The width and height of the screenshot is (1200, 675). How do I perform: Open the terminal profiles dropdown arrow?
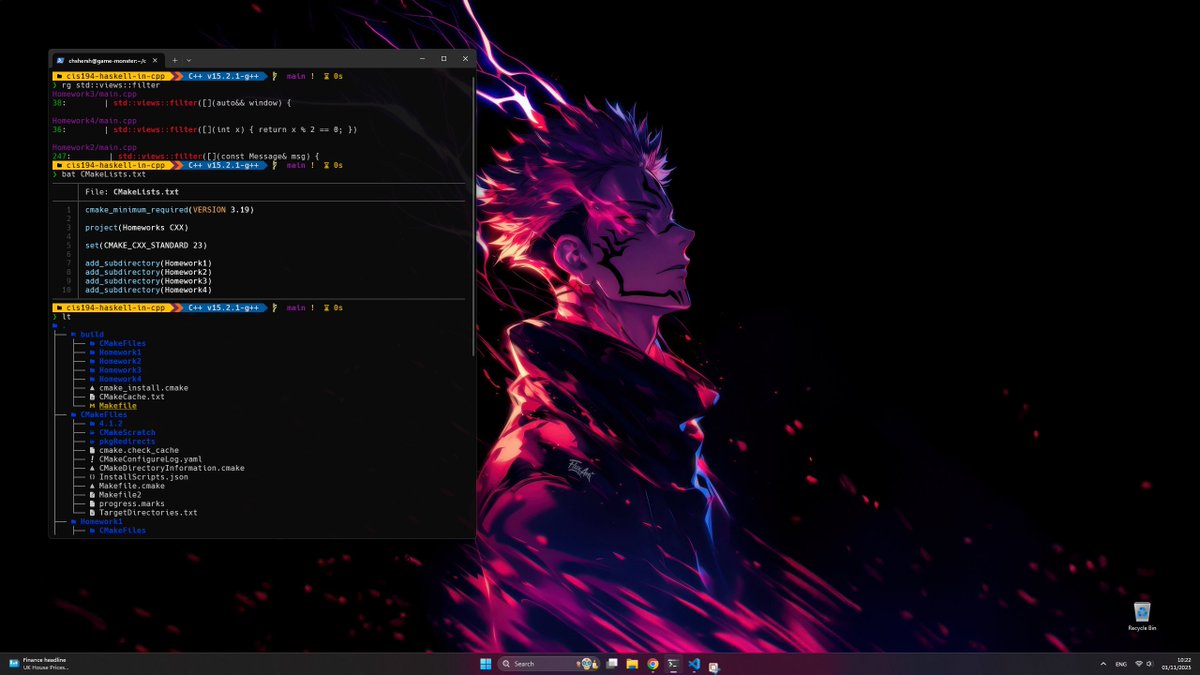click(x=189, y=60)
